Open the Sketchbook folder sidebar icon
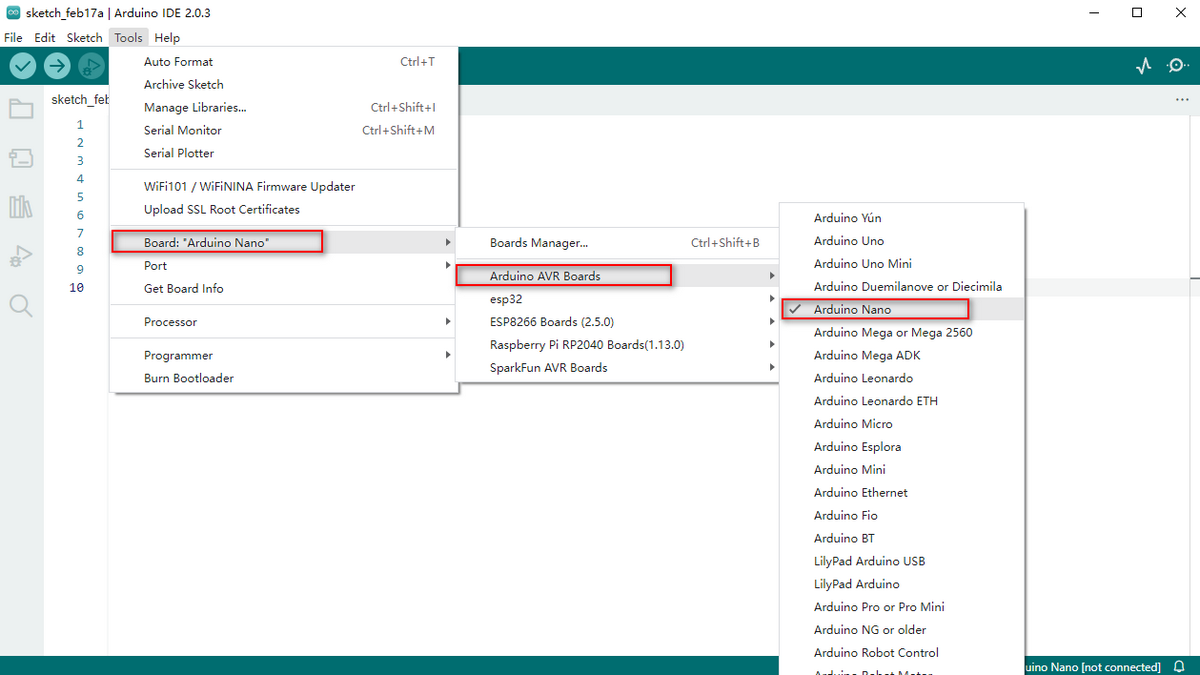This screenshot has height=675, width=1200. pos(21,109)
